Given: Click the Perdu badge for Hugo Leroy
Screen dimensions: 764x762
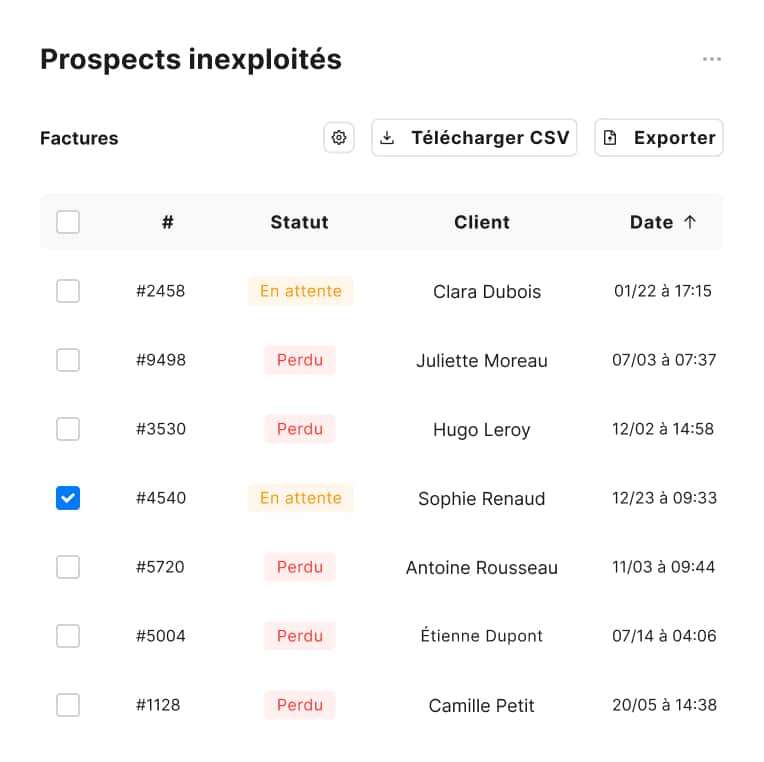Looking at the screenshot, I should click(x=300, y=429).
